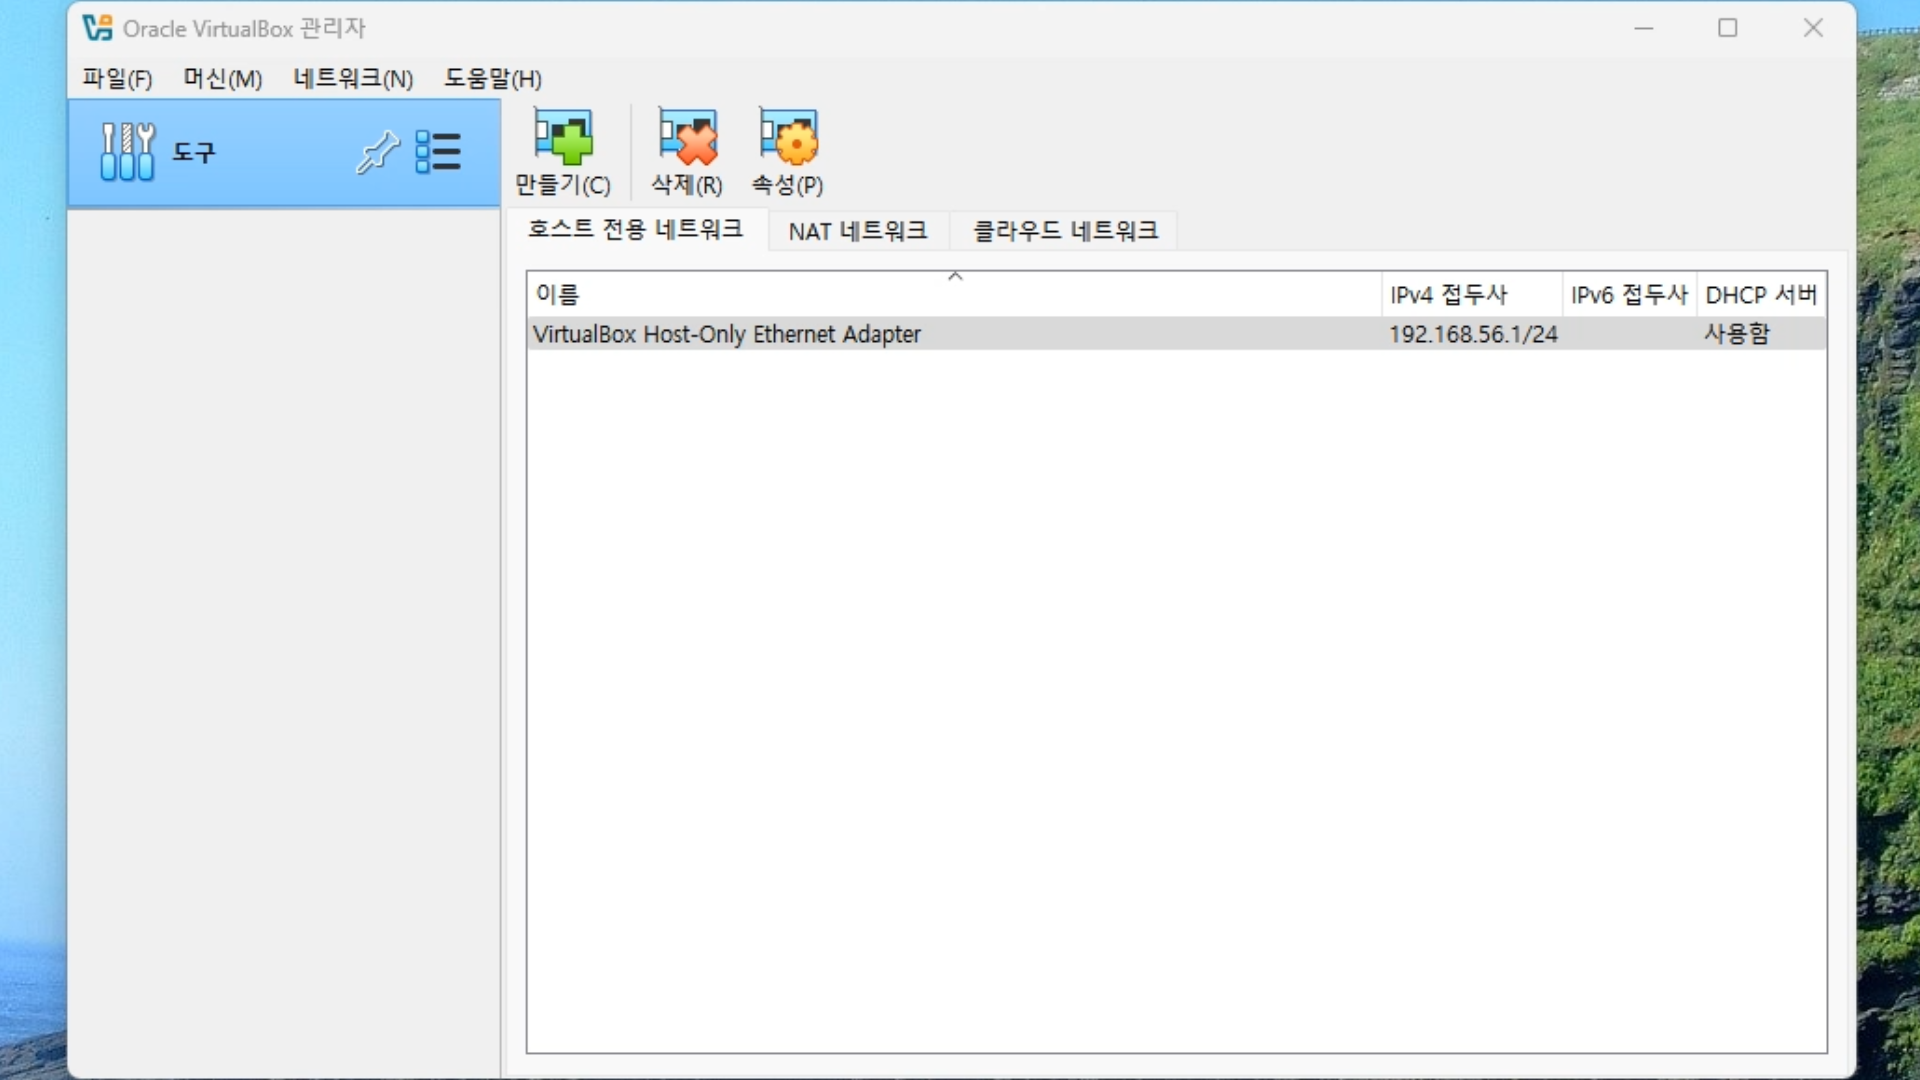1920x1080 pixels.
Task: Sort by DHCP 서버 column header
Action: point(1761,295)
